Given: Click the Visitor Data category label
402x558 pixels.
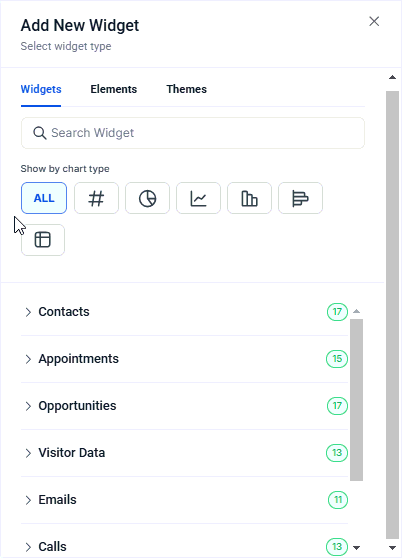Looking at the screenshot, I should [x=72, y=453].
